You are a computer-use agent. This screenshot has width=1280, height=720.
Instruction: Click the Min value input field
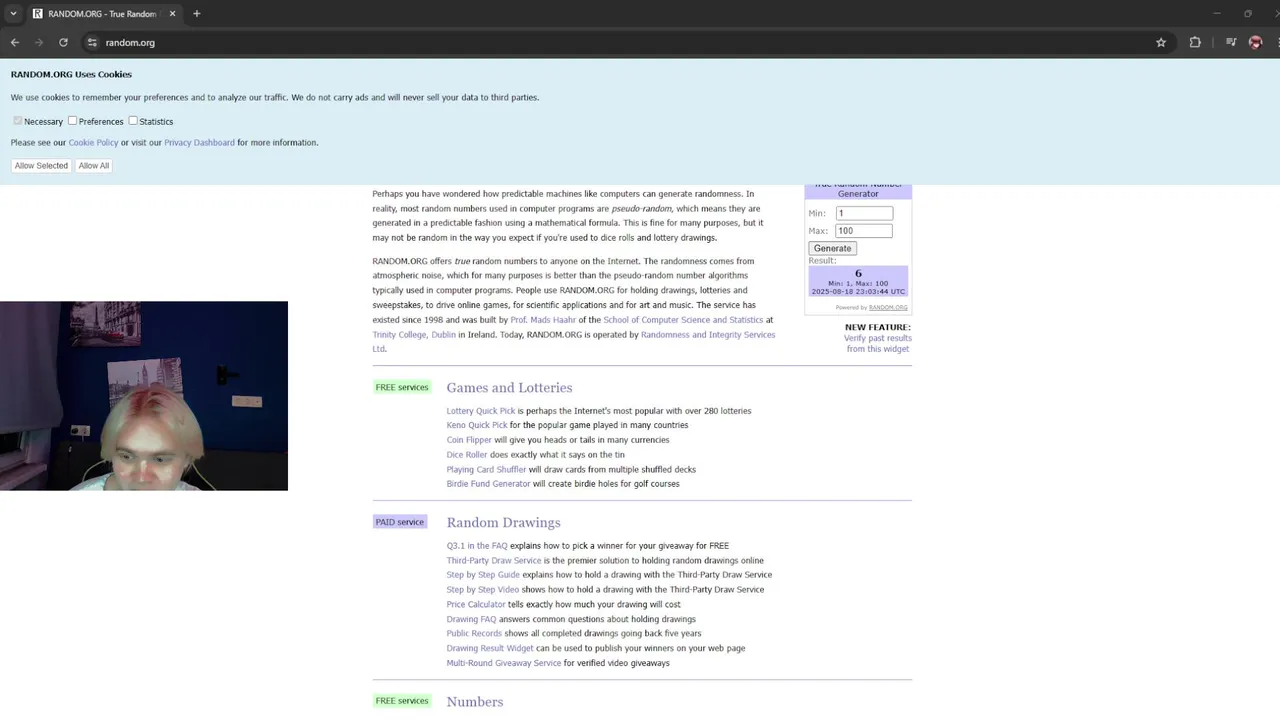coord(864,213)
